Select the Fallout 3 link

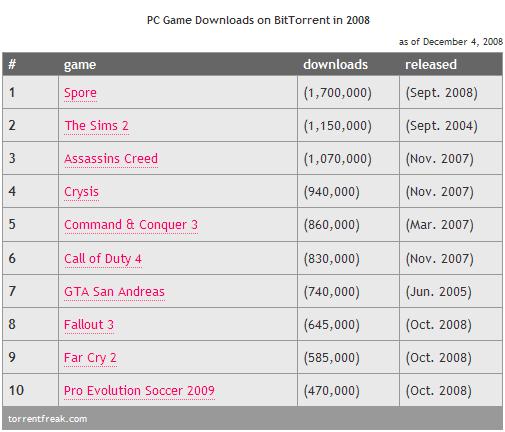(x=89, y=325)
